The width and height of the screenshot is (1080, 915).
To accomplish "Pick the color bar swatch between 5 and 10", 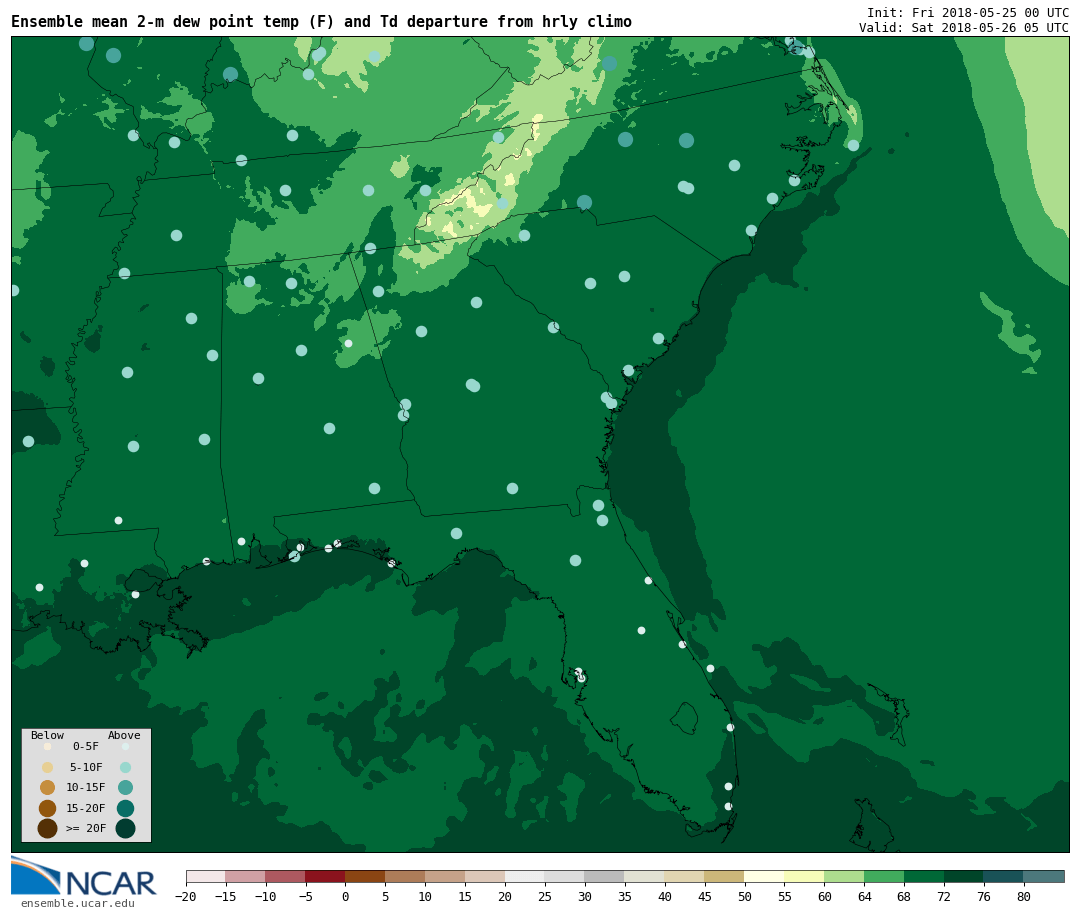I will (x=405, y=877).
